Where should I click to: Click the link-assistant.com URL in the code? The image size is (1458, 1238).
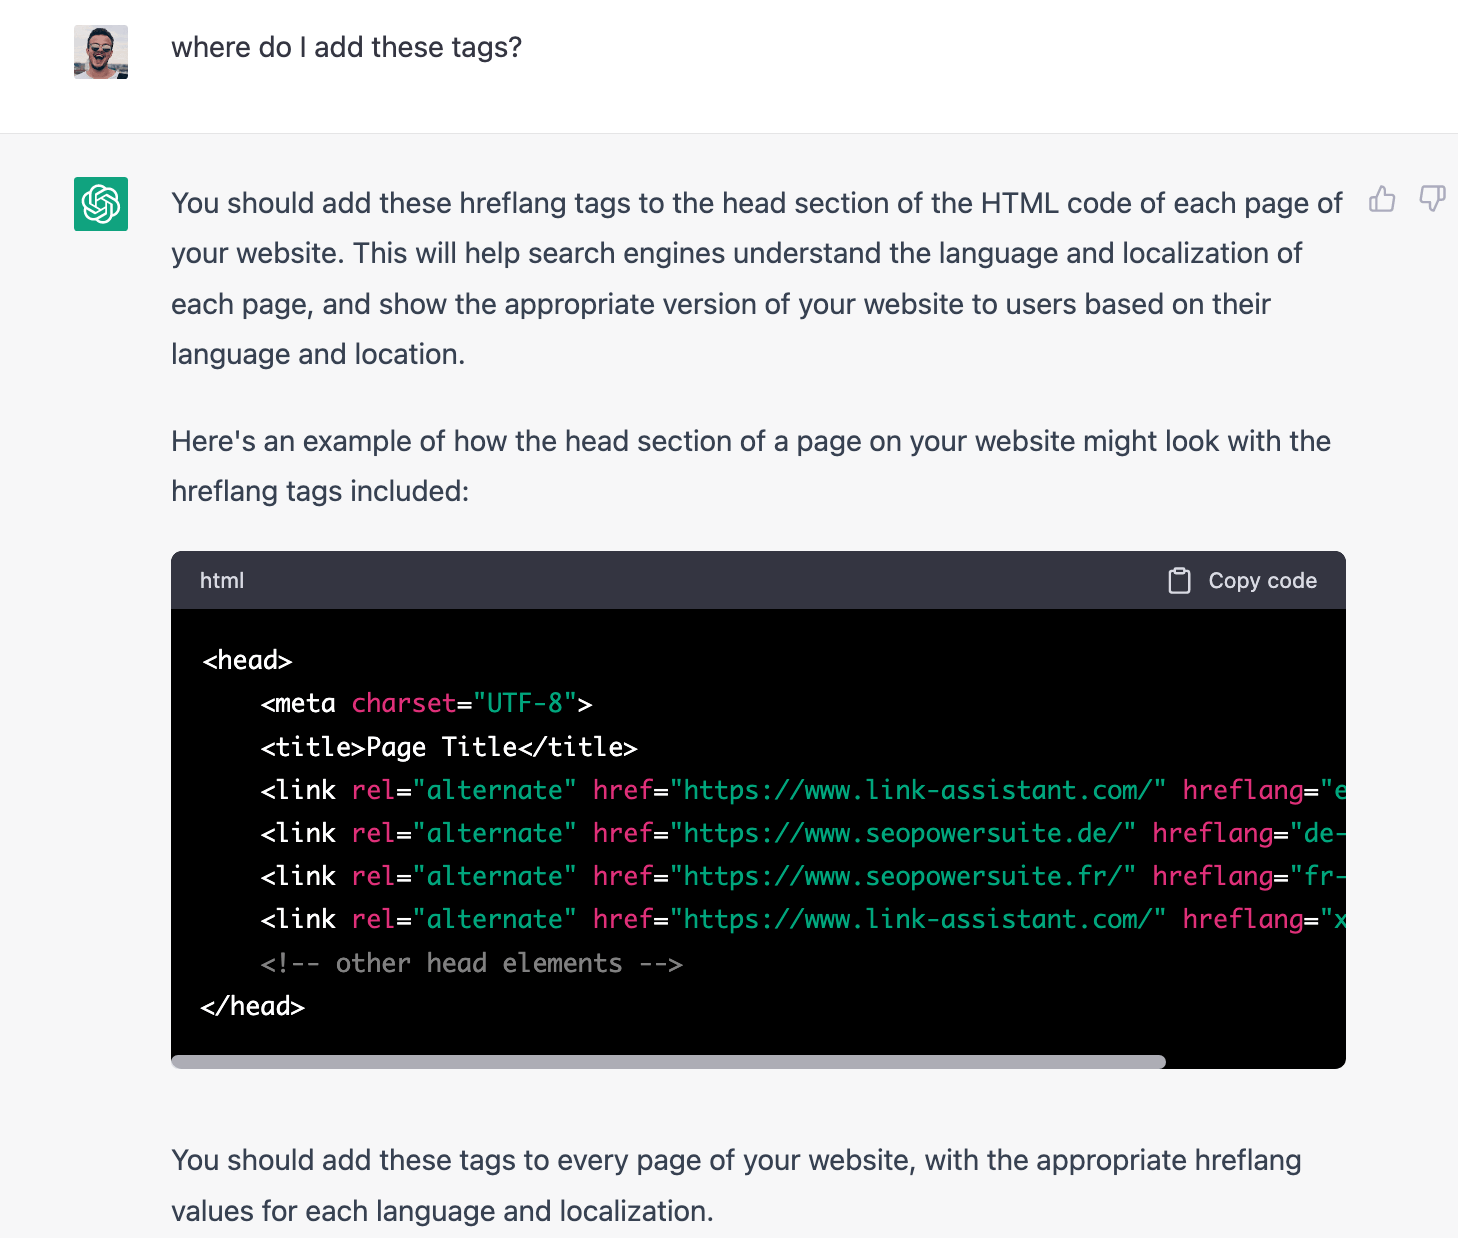(x=920, y=790)
